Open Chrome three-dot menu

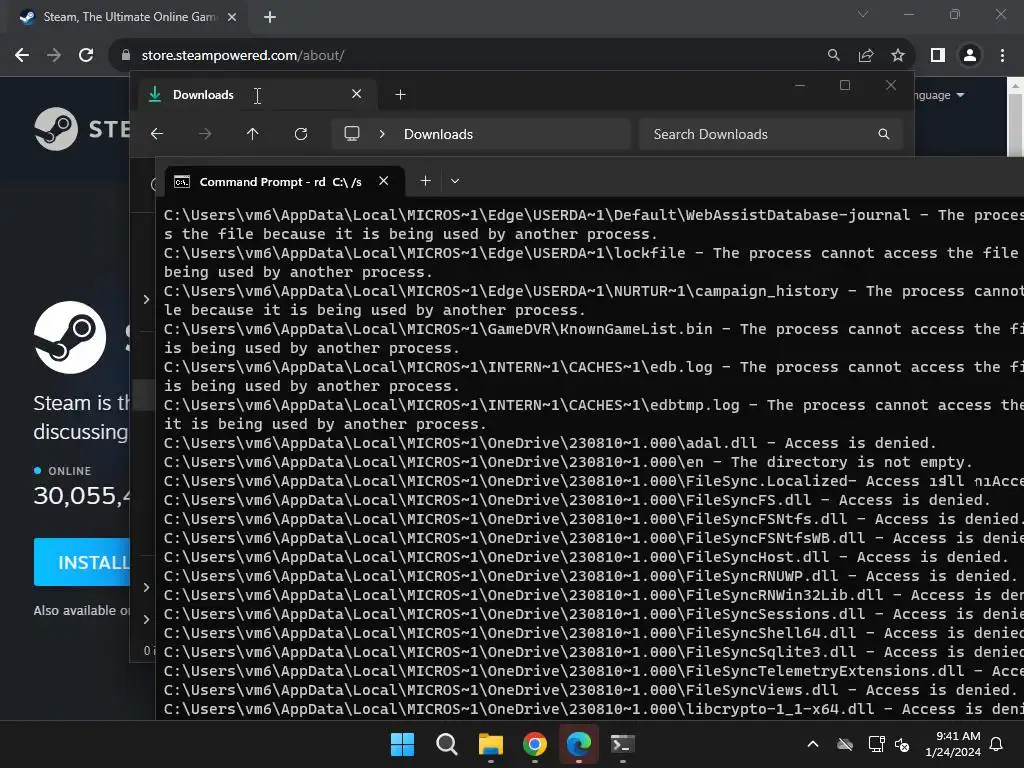click(1002, 56)
